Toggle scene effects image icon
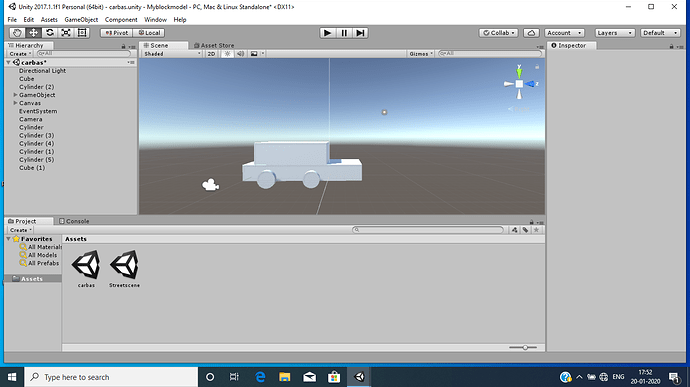This screenshot has width=690, height=387. pos(254,54)
